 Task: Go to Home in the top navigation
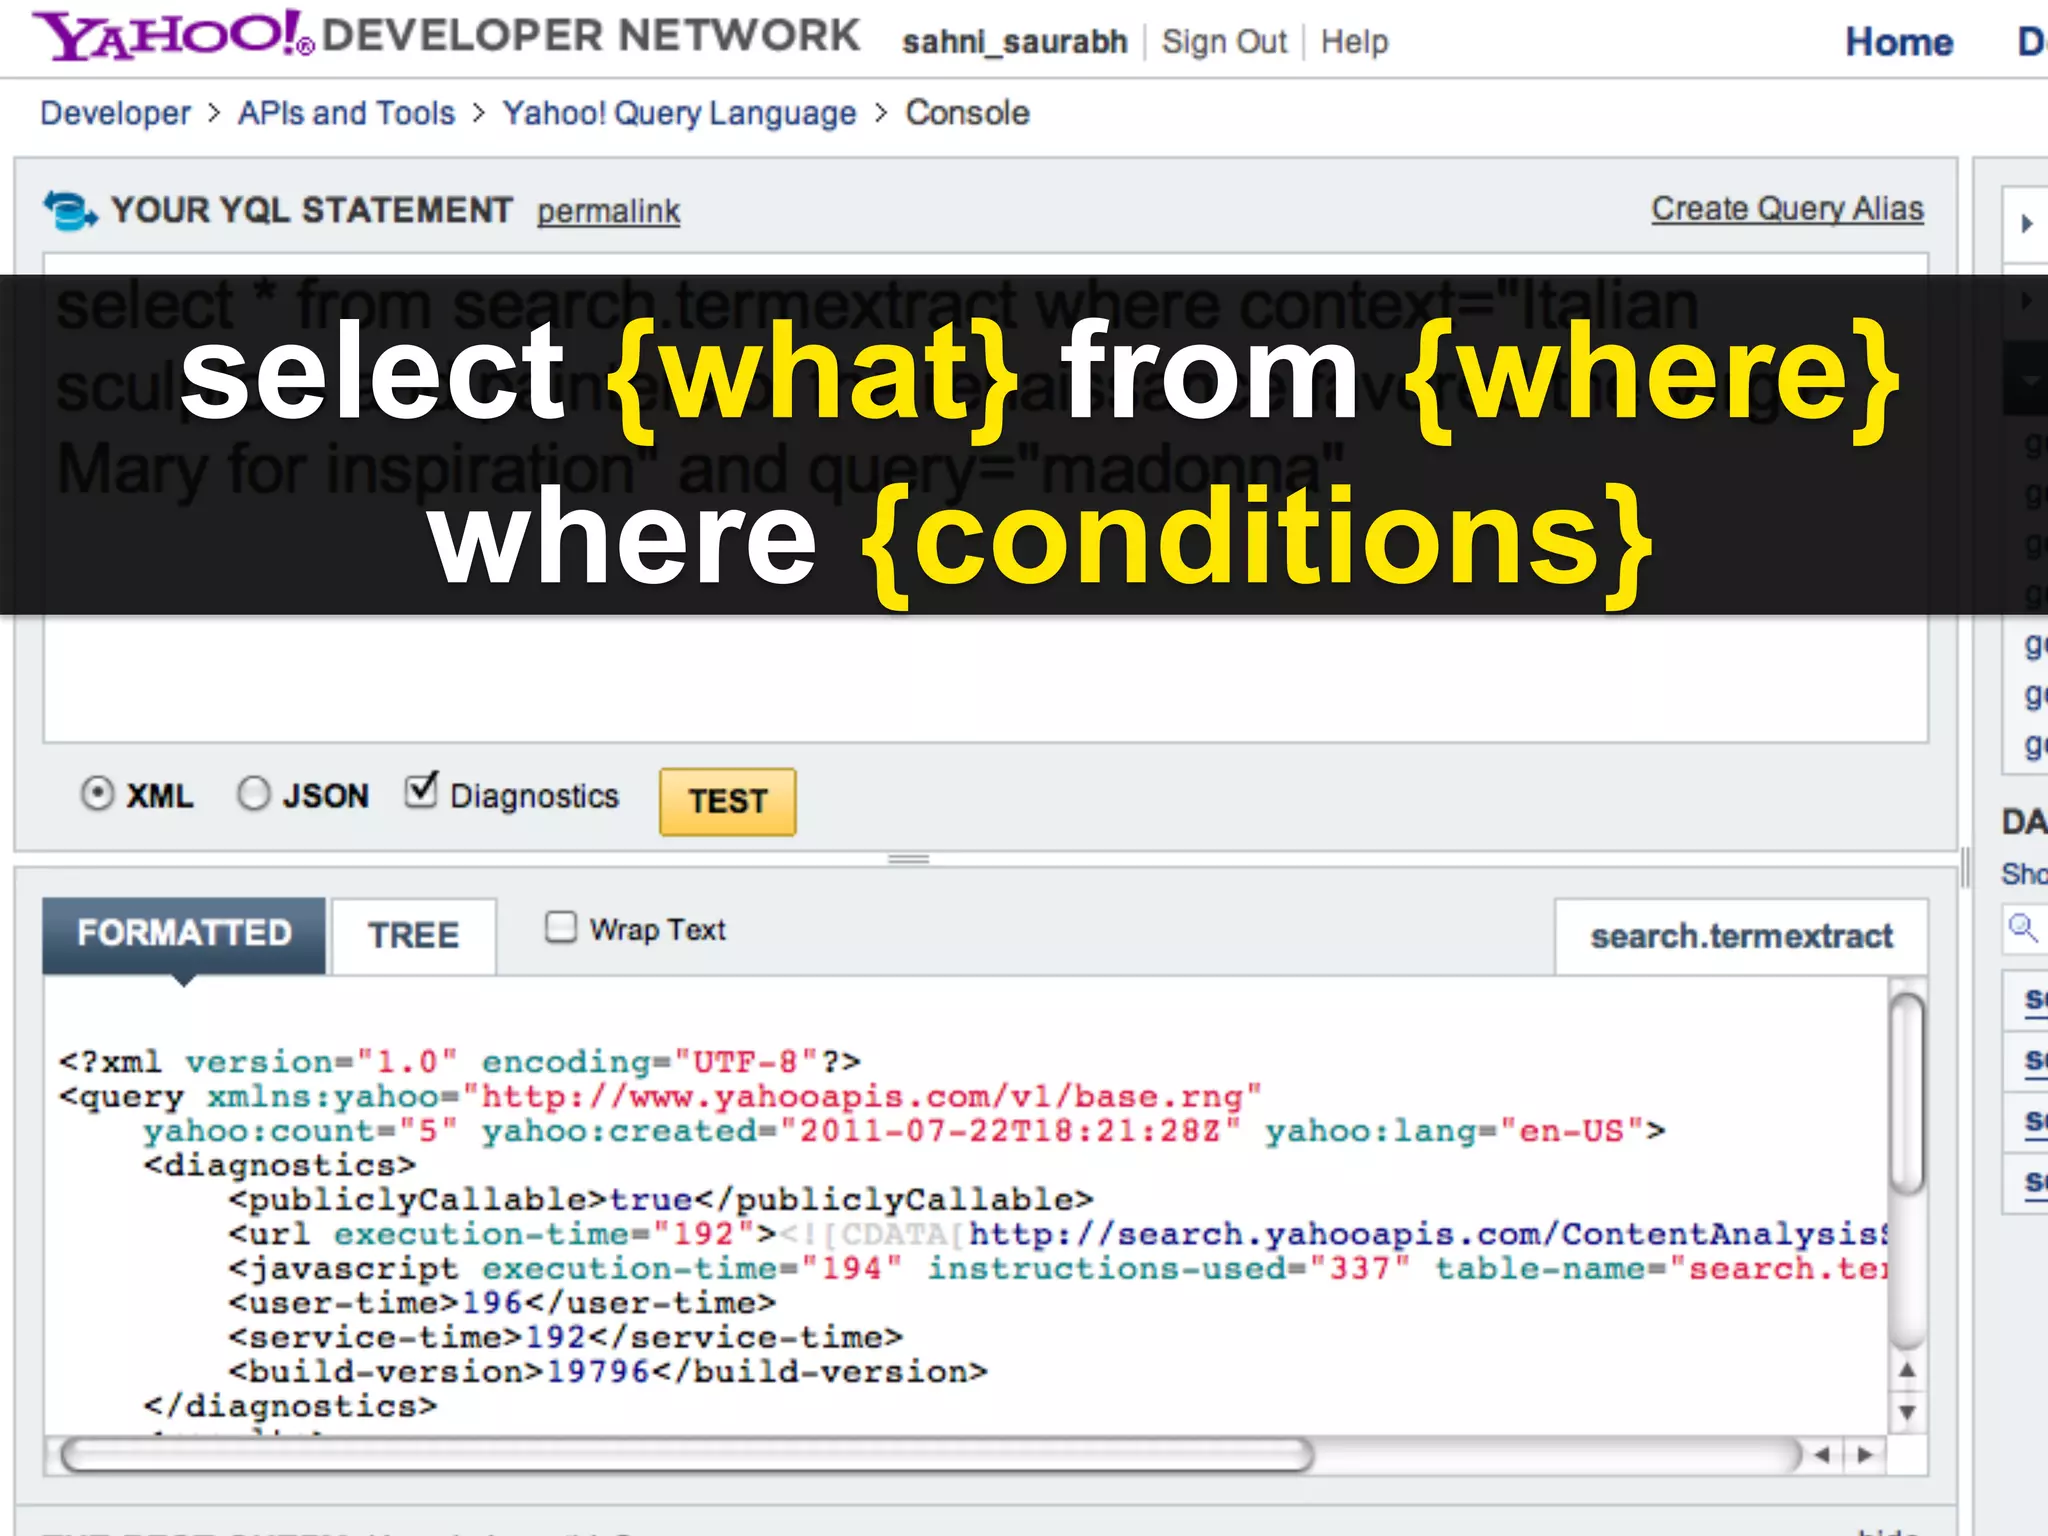coord(1898,42)
